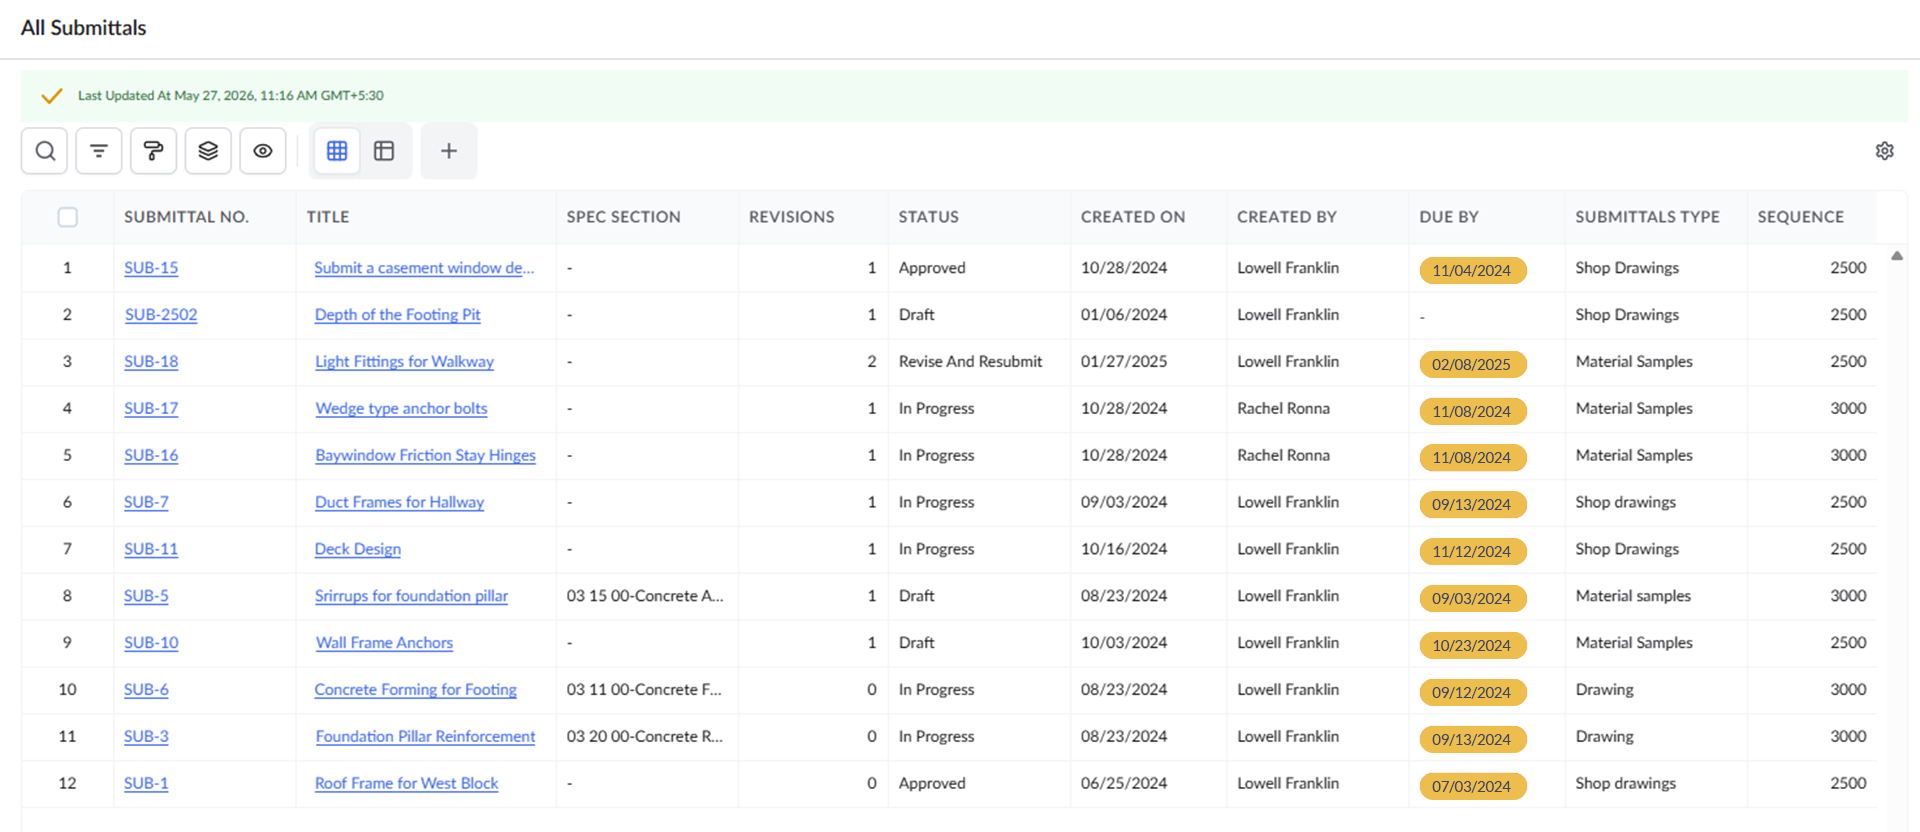Sort by the Submittal No. column header
1920x832 pixels.
pos(186,217)
